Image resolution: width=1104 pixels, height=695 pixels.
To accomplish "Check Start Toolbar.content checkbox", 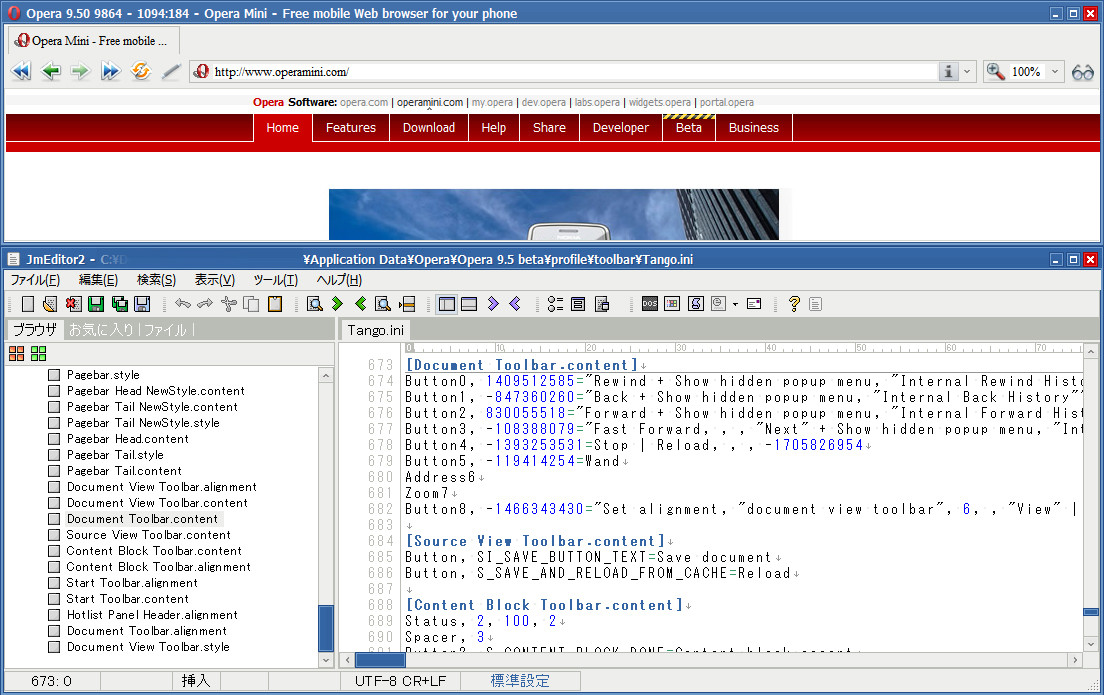I will (x=54, y=599).
